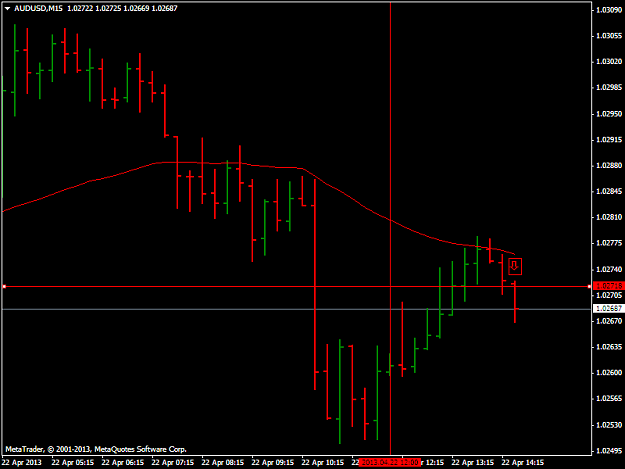The width and height of the screenshot is (625, 469).
Task: Click the 1.02565 price scale label
Action: tap(609, 399)
